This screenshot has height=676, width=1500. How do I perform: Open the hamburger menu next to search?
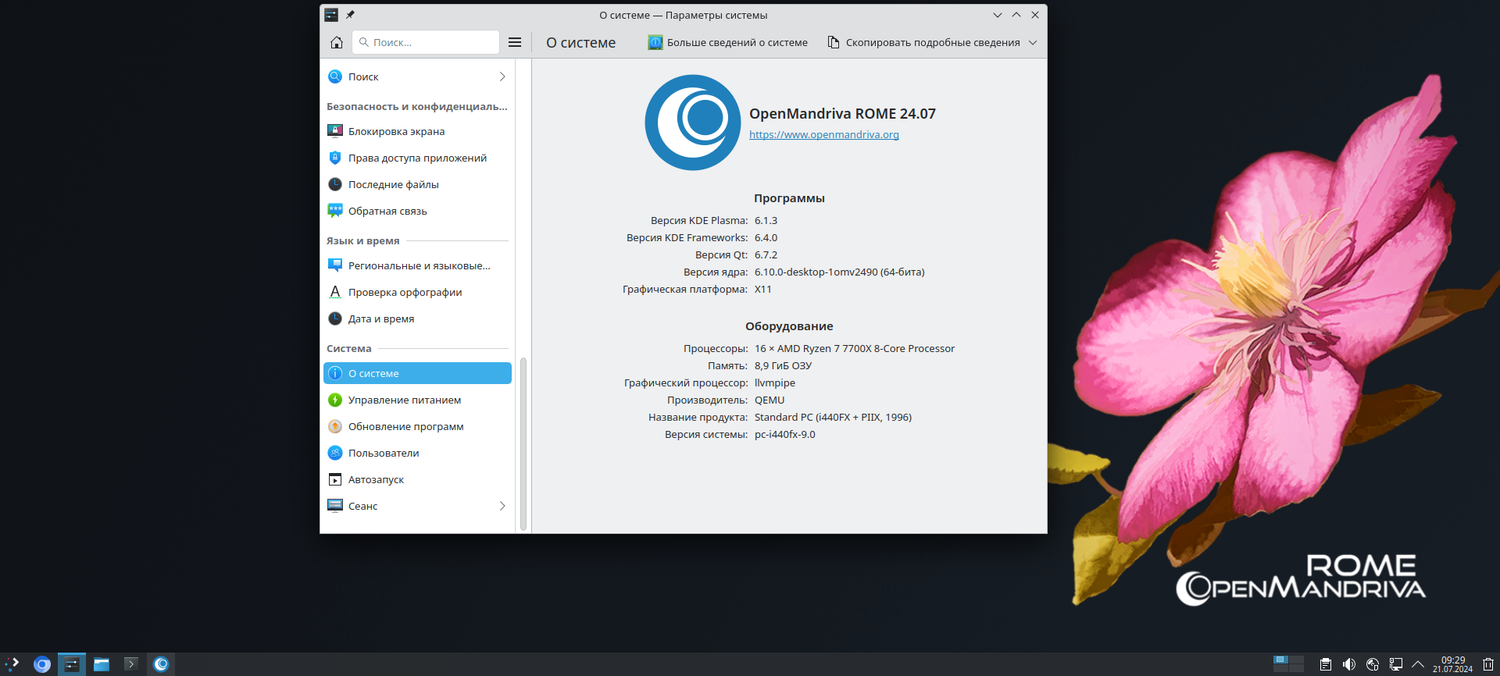coord(515,43)
